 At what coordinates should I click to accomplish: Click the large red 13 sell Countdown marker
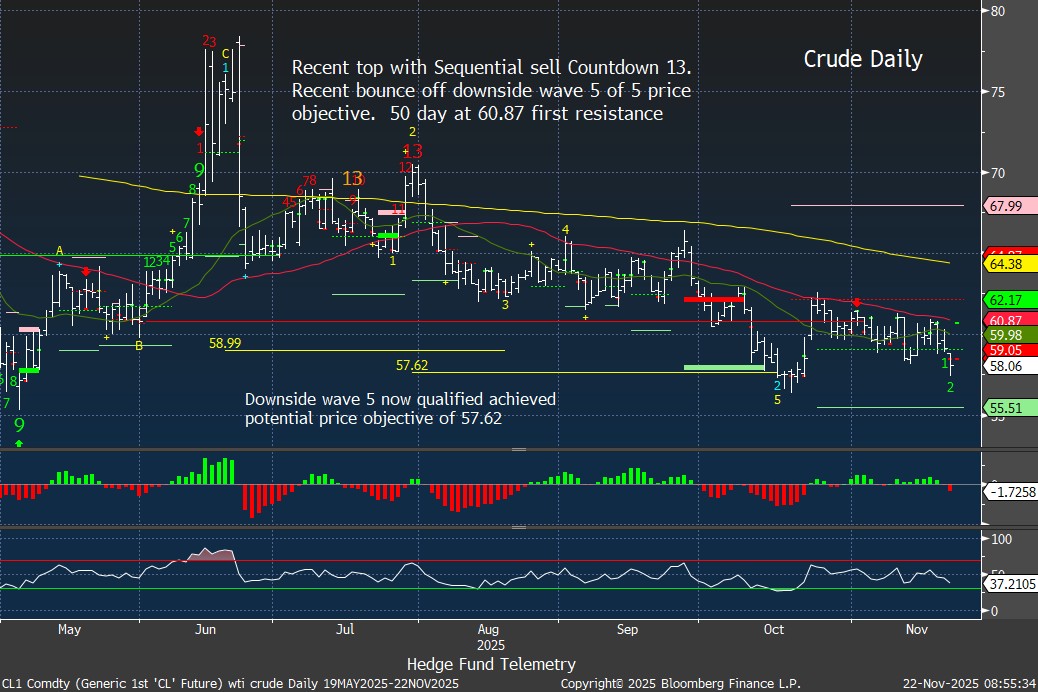tap(413, 152)
